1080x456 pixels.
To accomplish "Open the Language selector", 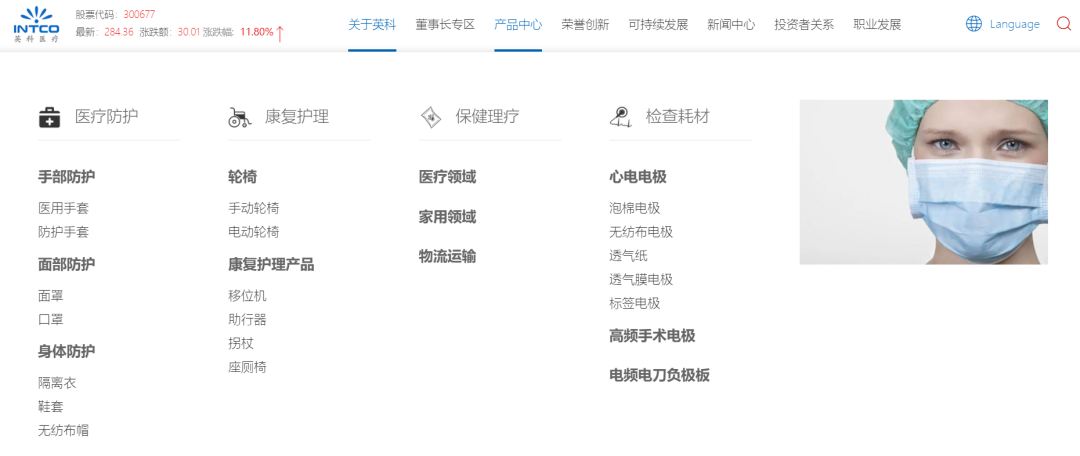I will (1014, 24).
